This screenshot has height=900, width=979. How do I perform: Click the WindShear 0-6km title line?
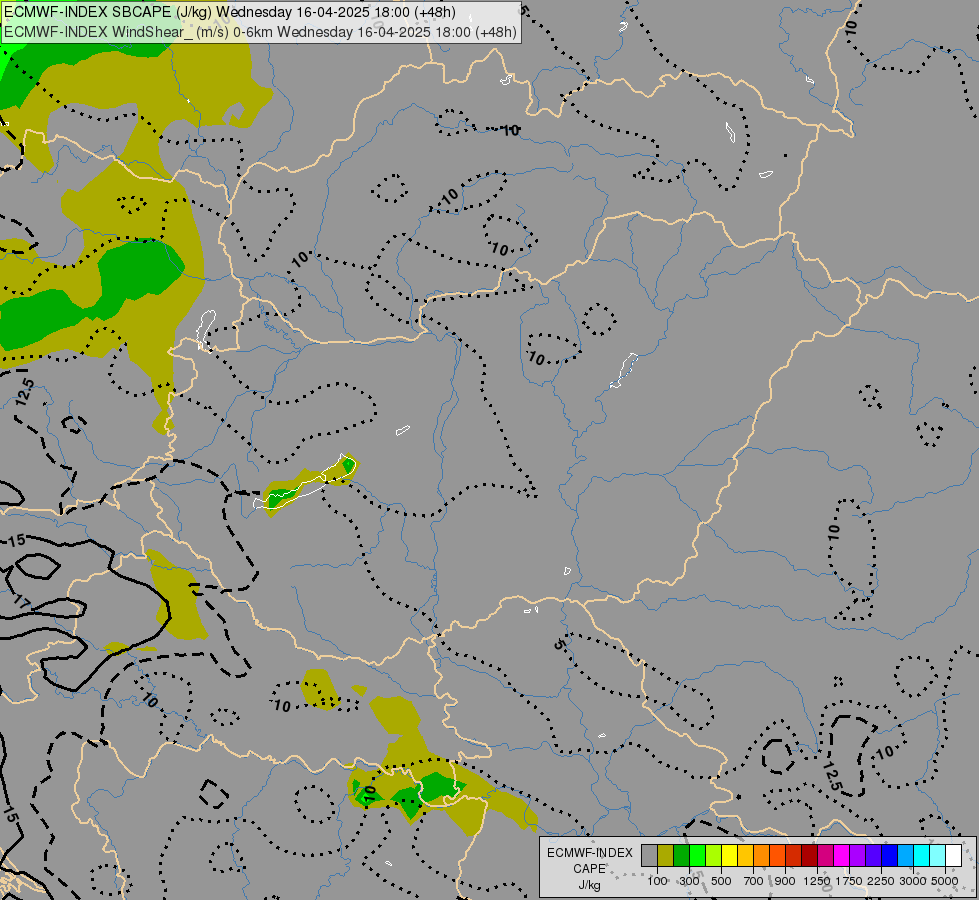pyautogui.click(x=260, y=32)
